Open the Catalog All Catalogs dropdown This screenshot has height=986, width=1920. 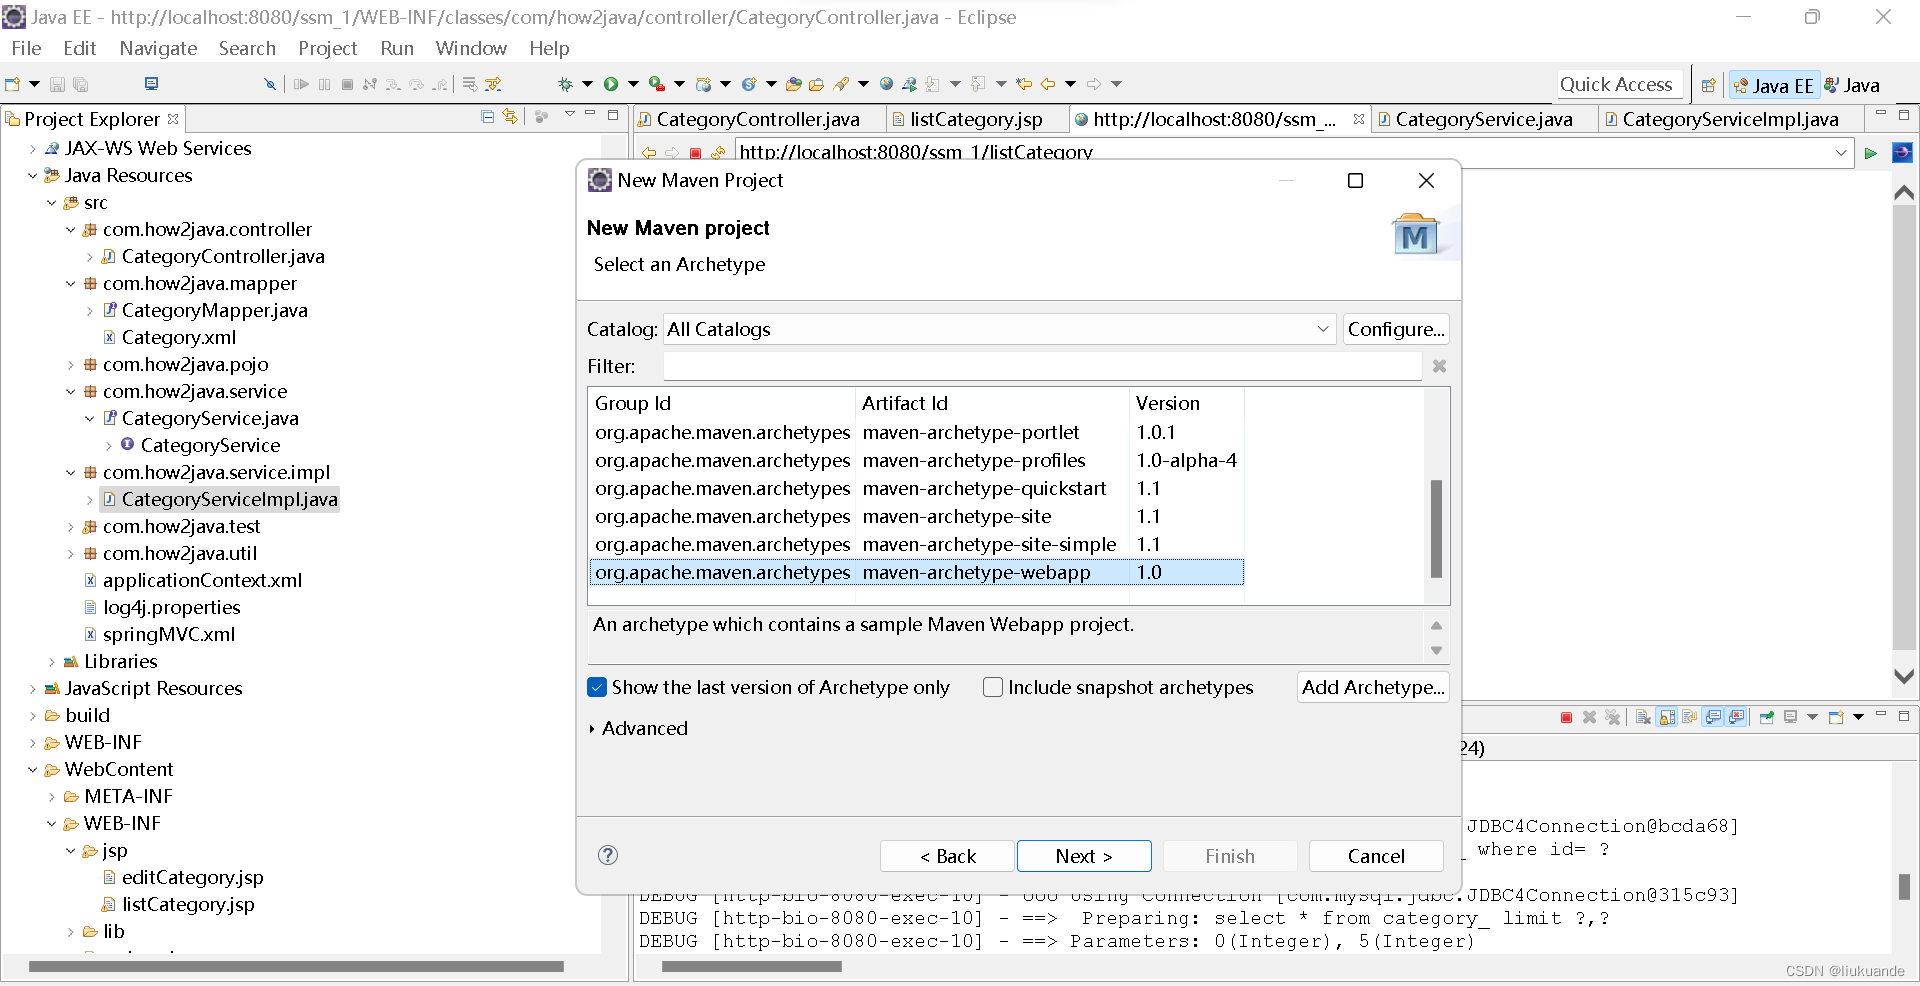[1322, 329]
